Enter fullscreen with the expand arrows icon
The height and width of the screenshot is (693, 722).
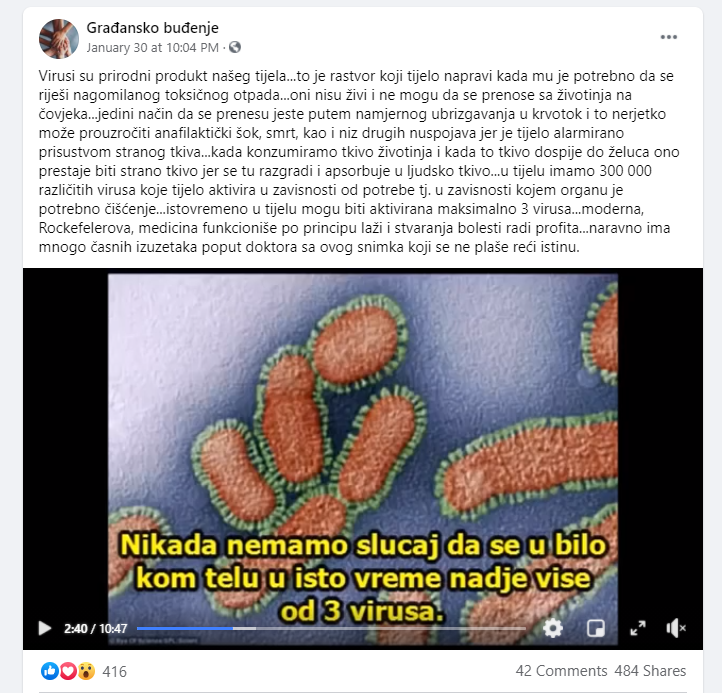point(638,628)
